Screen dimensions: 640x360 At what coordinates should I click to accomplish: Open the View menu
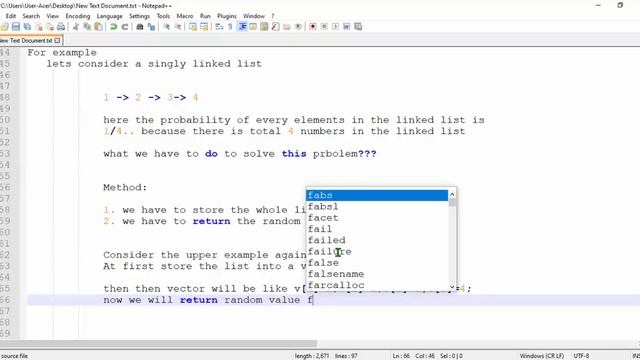coord(52,16)
